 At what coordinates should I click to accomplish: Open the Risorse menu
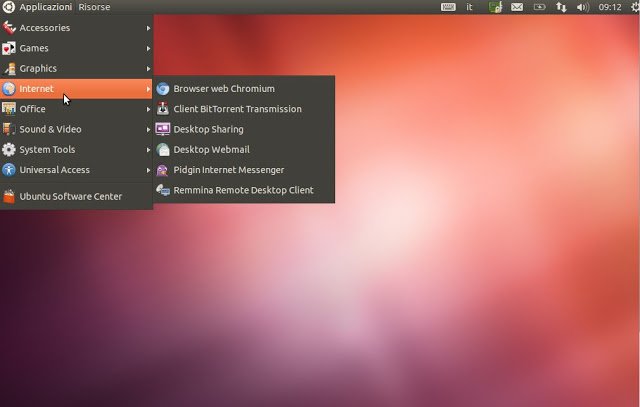[94, 7]
